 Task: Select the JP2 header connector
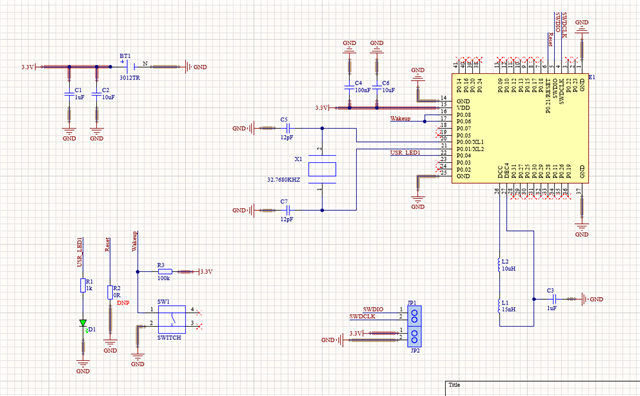pos(414,337)
